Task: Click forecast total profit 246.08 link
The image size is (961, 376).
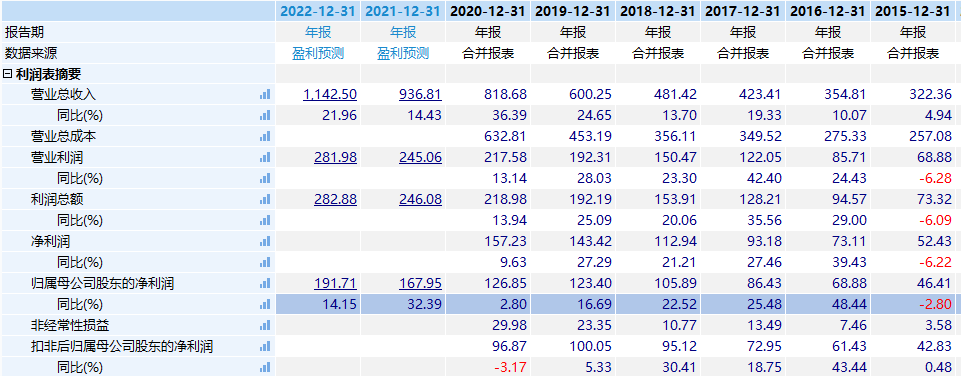Action: [x=420, y=199]
